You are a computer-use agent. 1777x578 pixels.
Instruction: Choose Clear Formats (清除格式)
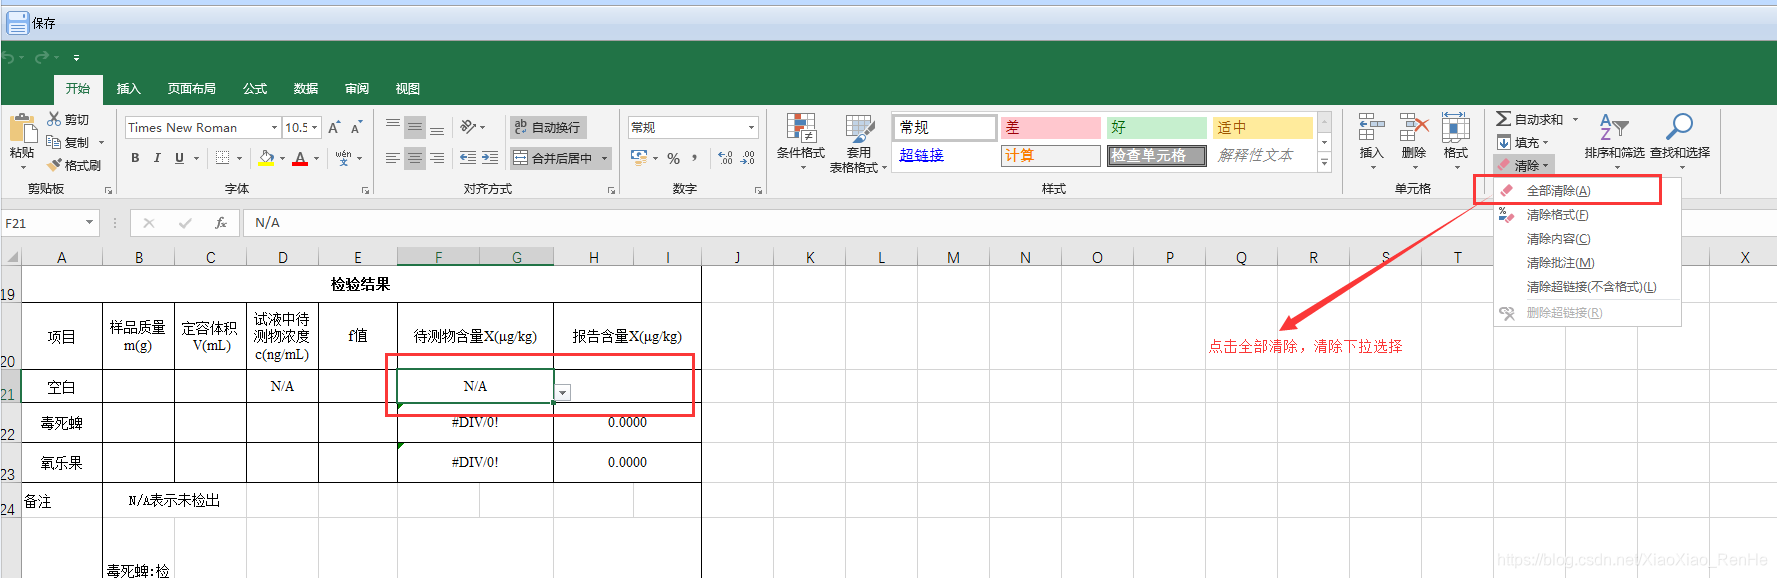[x=1557, y=215]
